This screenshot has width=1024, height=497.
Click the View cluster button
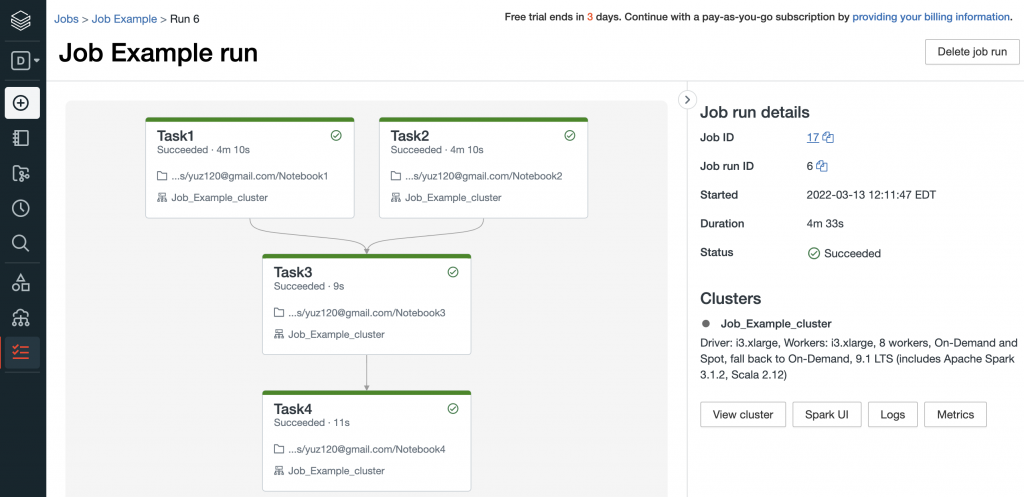point(743,415)
